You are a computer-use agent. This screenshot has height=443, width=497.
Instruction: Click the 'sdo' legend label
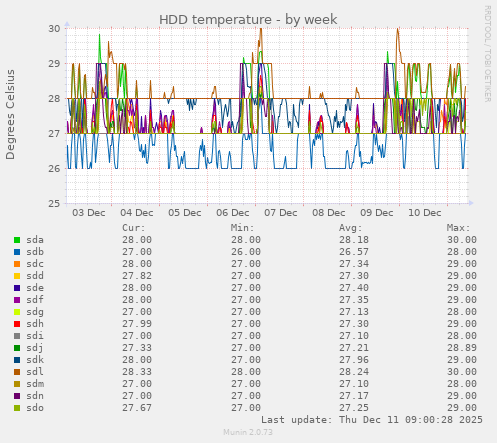[35, 408]
